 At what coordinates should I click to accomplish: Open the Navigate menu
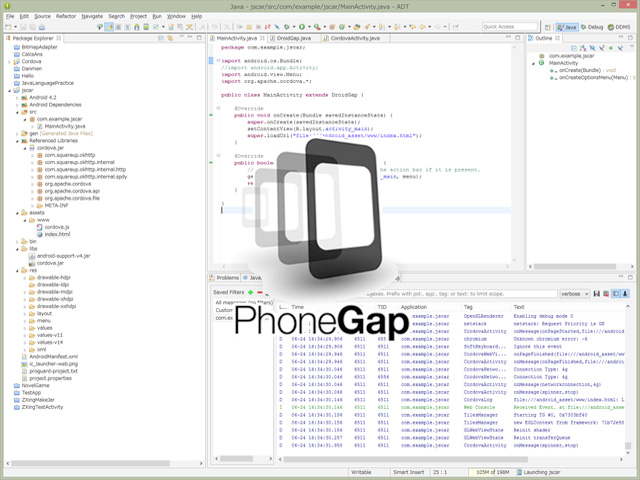92,16
